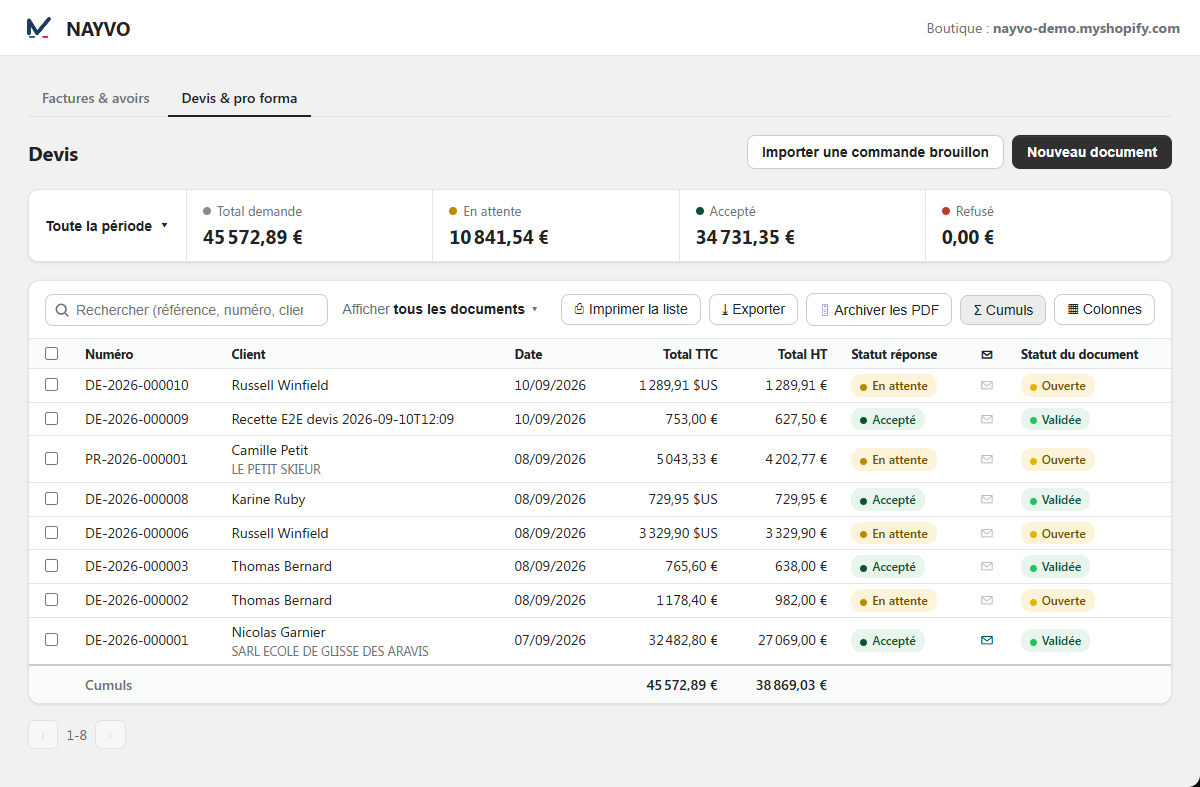Check the box for DE-2026-000009
Viewport: 1200px width, 787px height.
click(52, 418)
